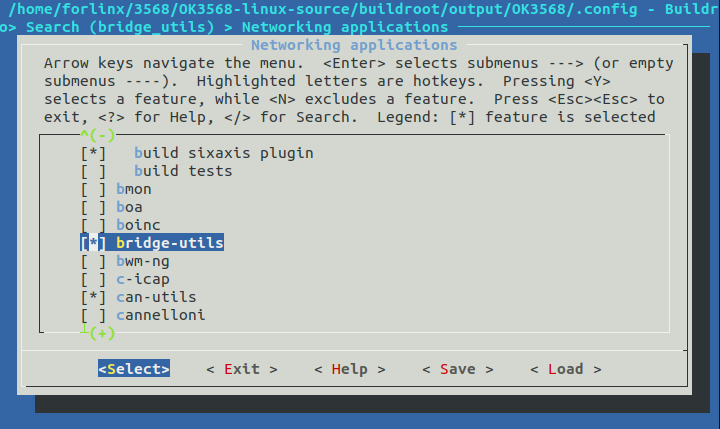The width and height of the screenshot is (720, 429).
Task: Click the Exit button
Action: point(241,369)
